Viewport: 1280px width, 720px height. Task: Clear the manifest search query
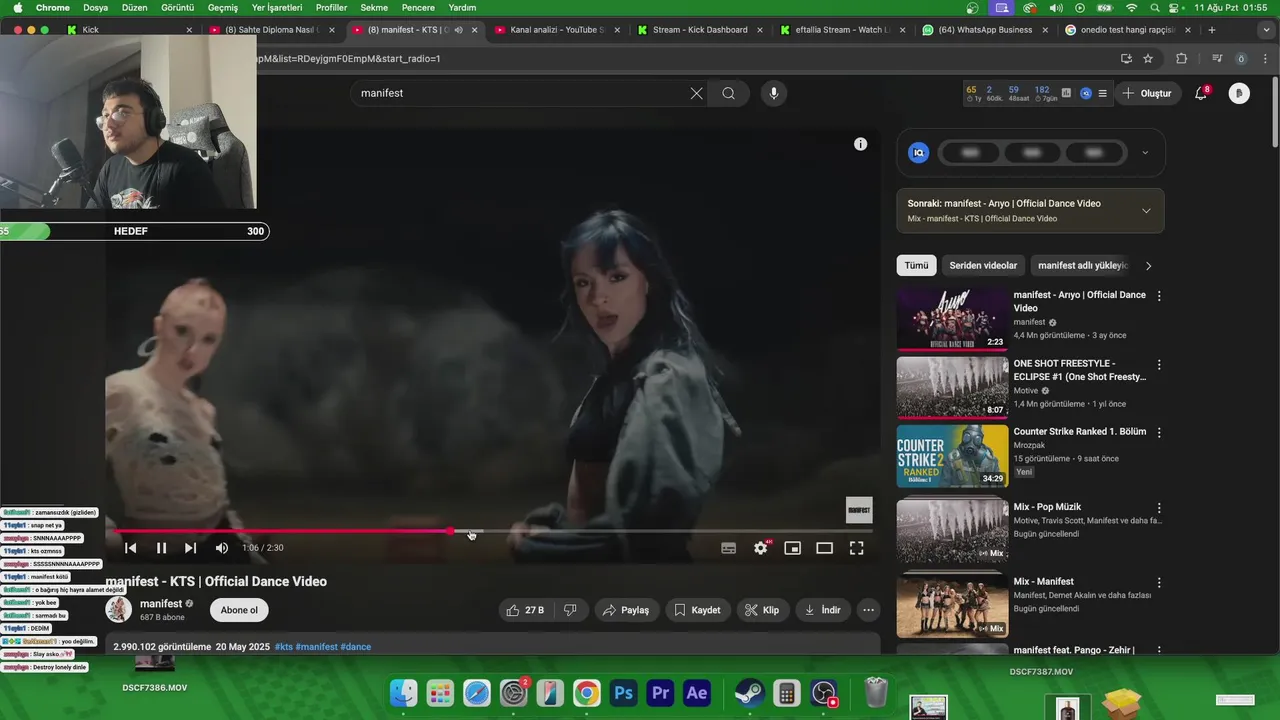[696, 93]
